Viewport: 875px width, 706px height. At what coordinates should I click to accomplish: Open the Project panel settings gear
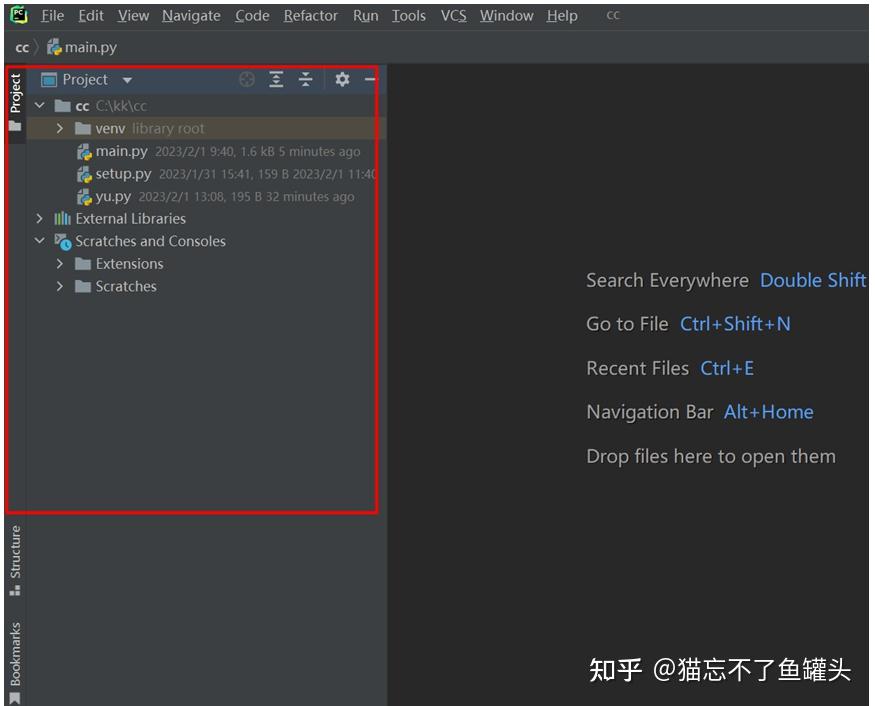[x=343, y=79]
